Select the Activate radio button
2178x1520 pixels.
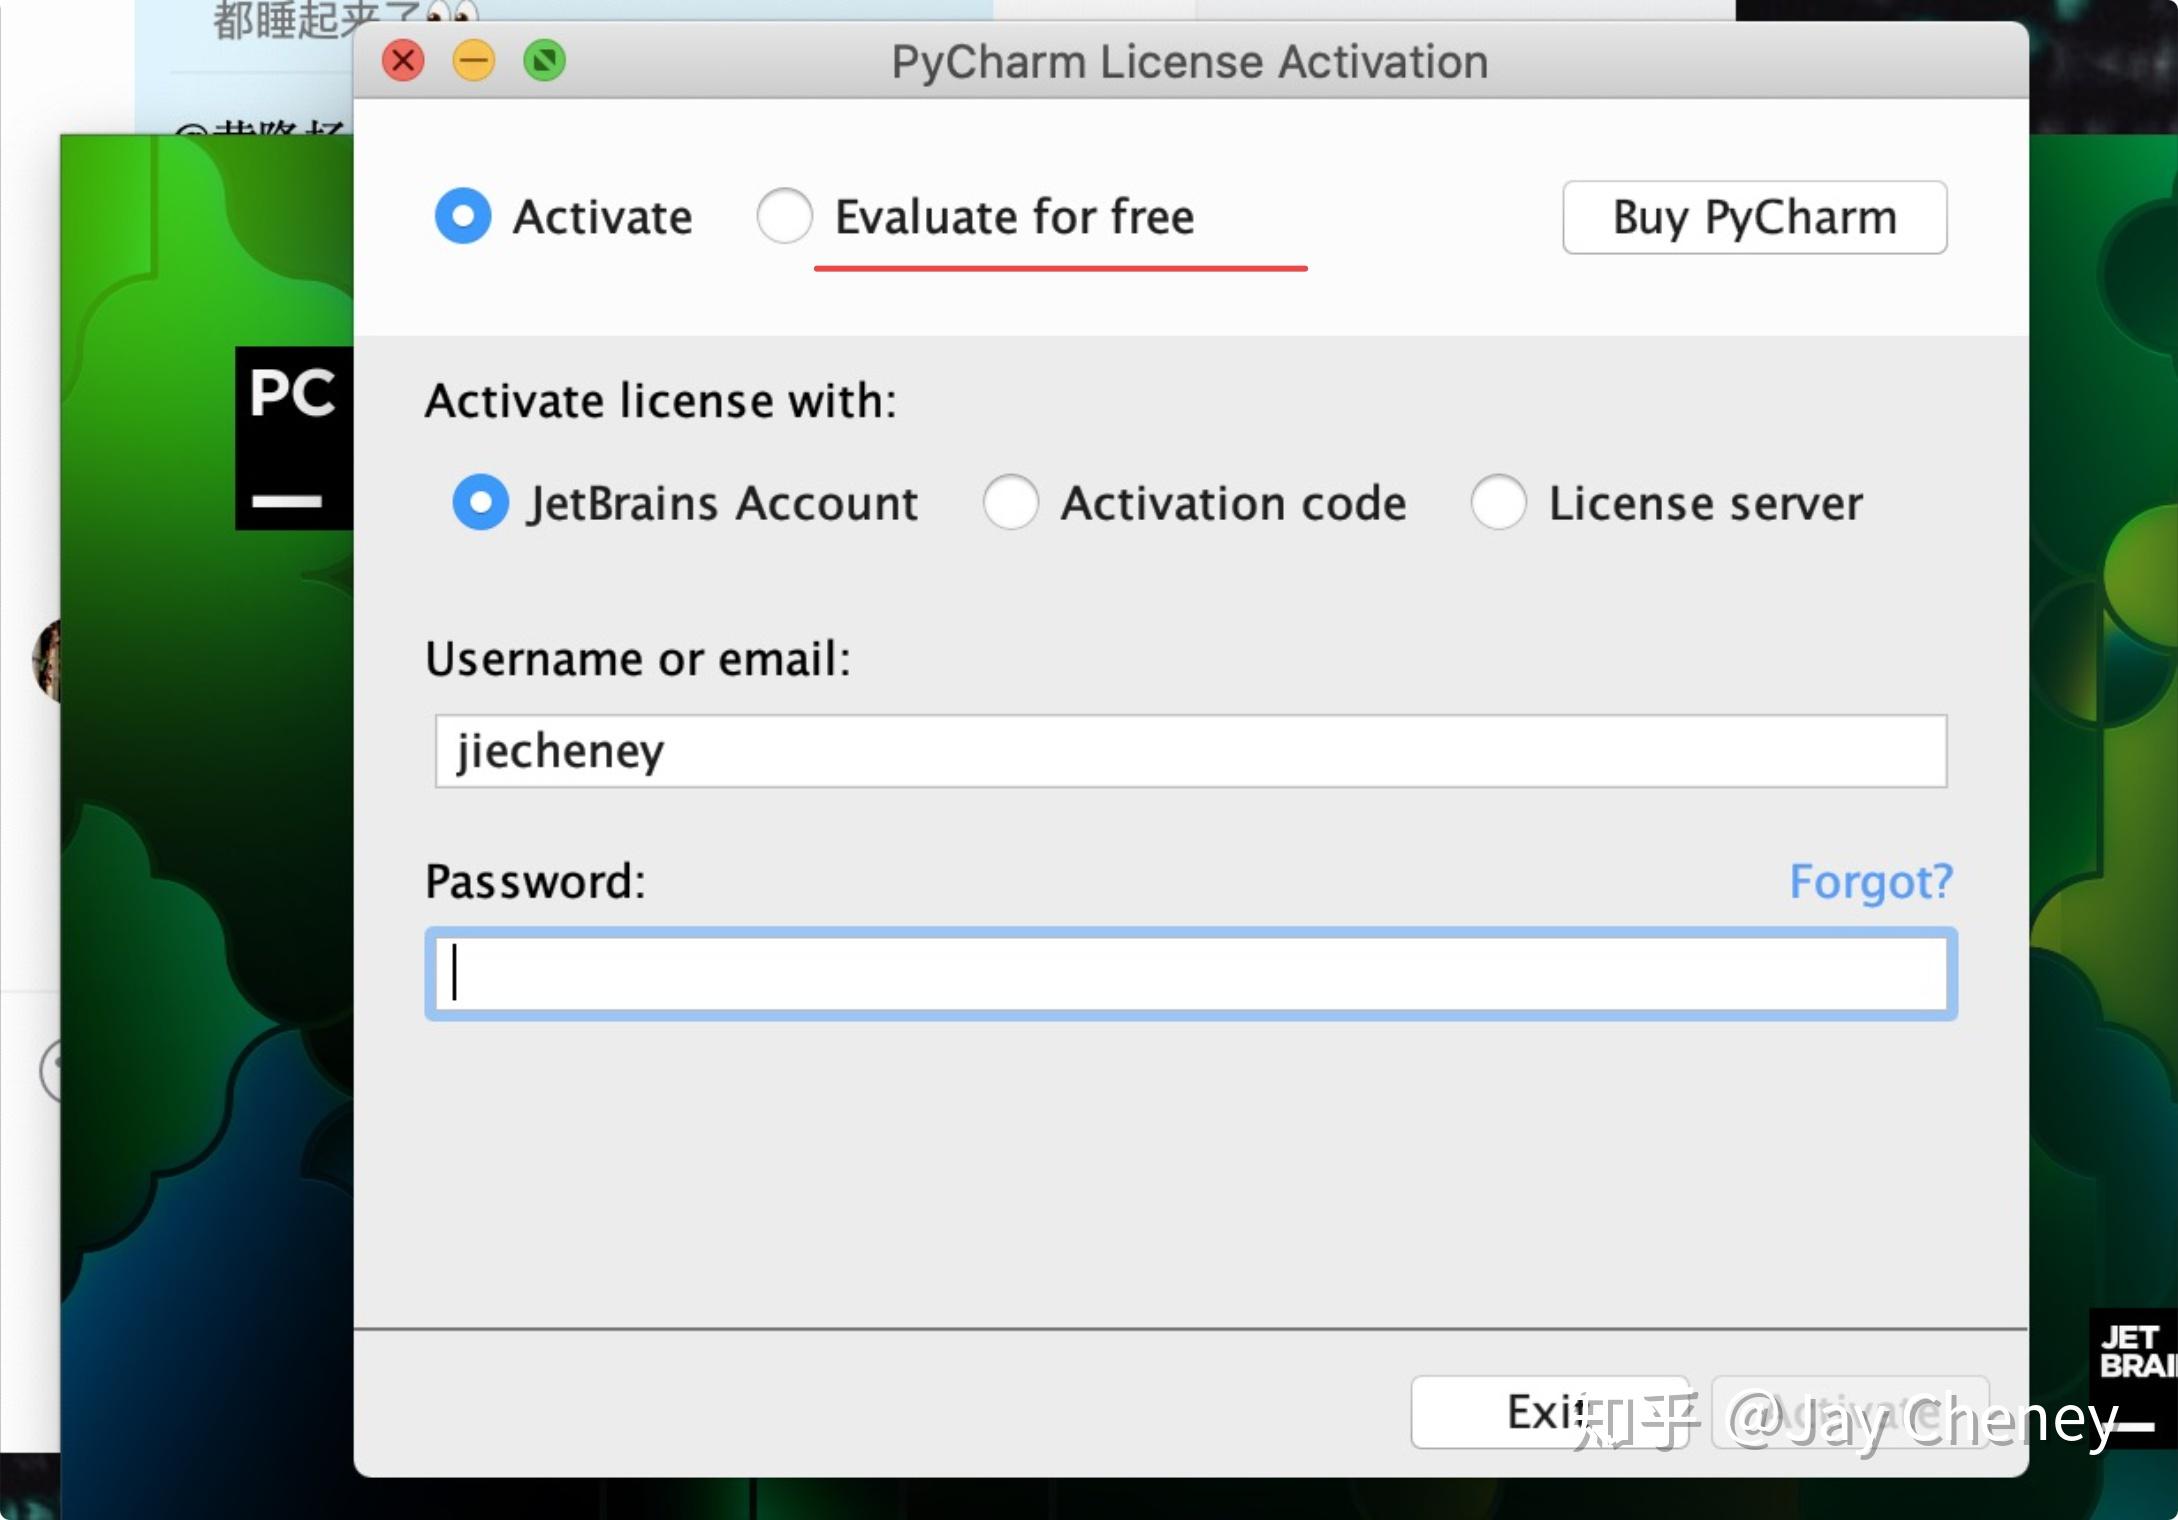(x=463, y=216)
